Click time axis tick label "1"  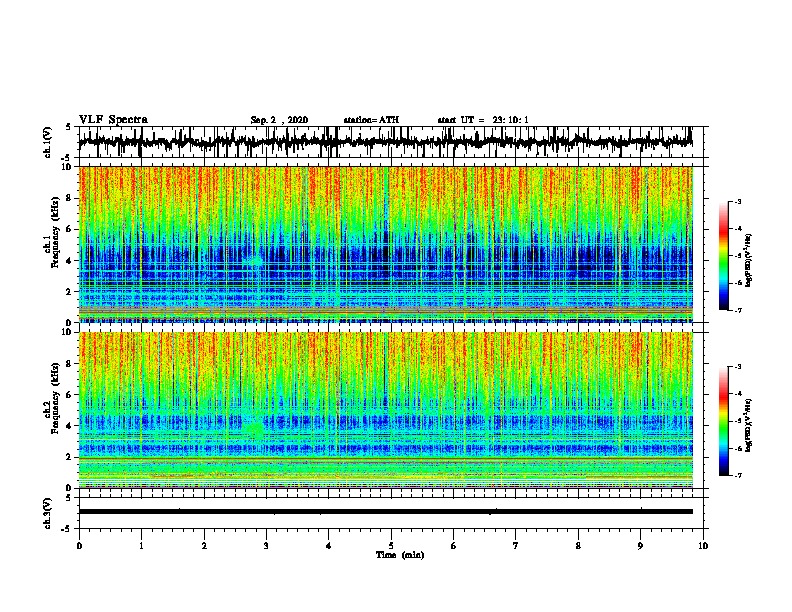coord(141,546)
